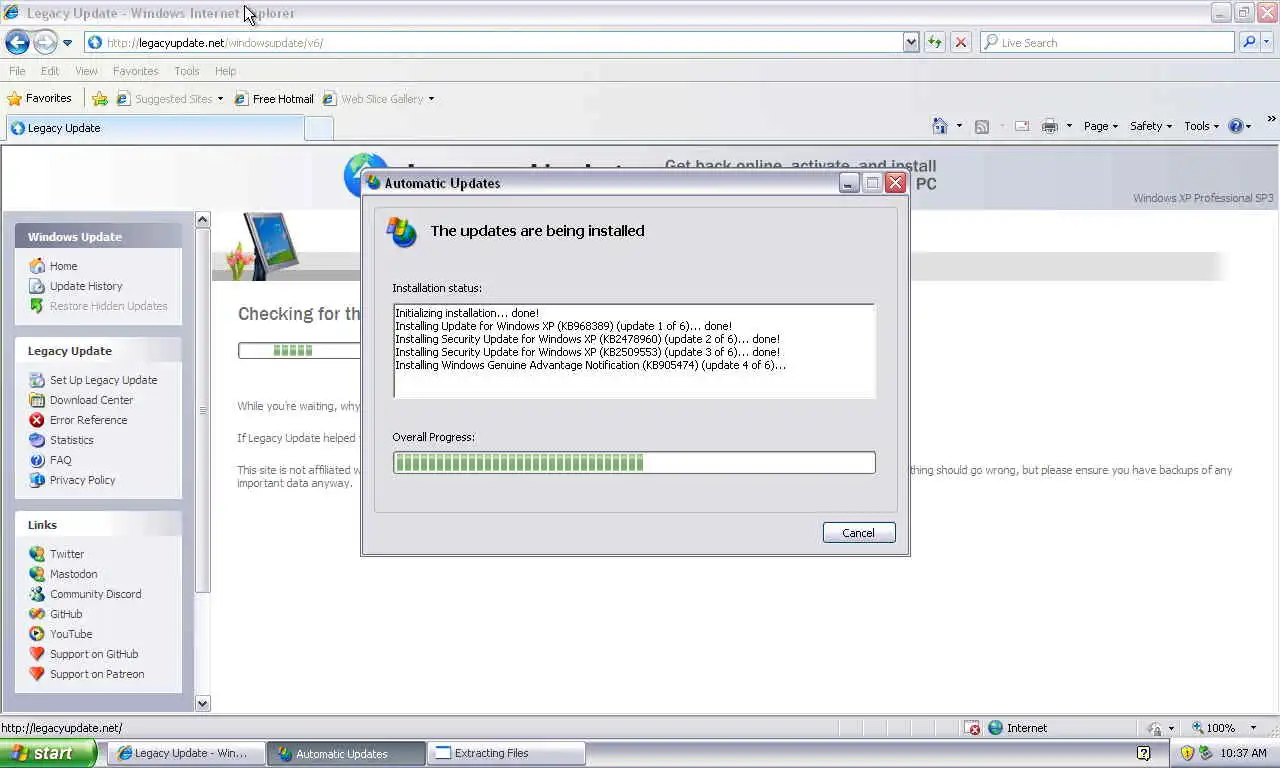Open the Page dropdown menu

(1100, 126)
